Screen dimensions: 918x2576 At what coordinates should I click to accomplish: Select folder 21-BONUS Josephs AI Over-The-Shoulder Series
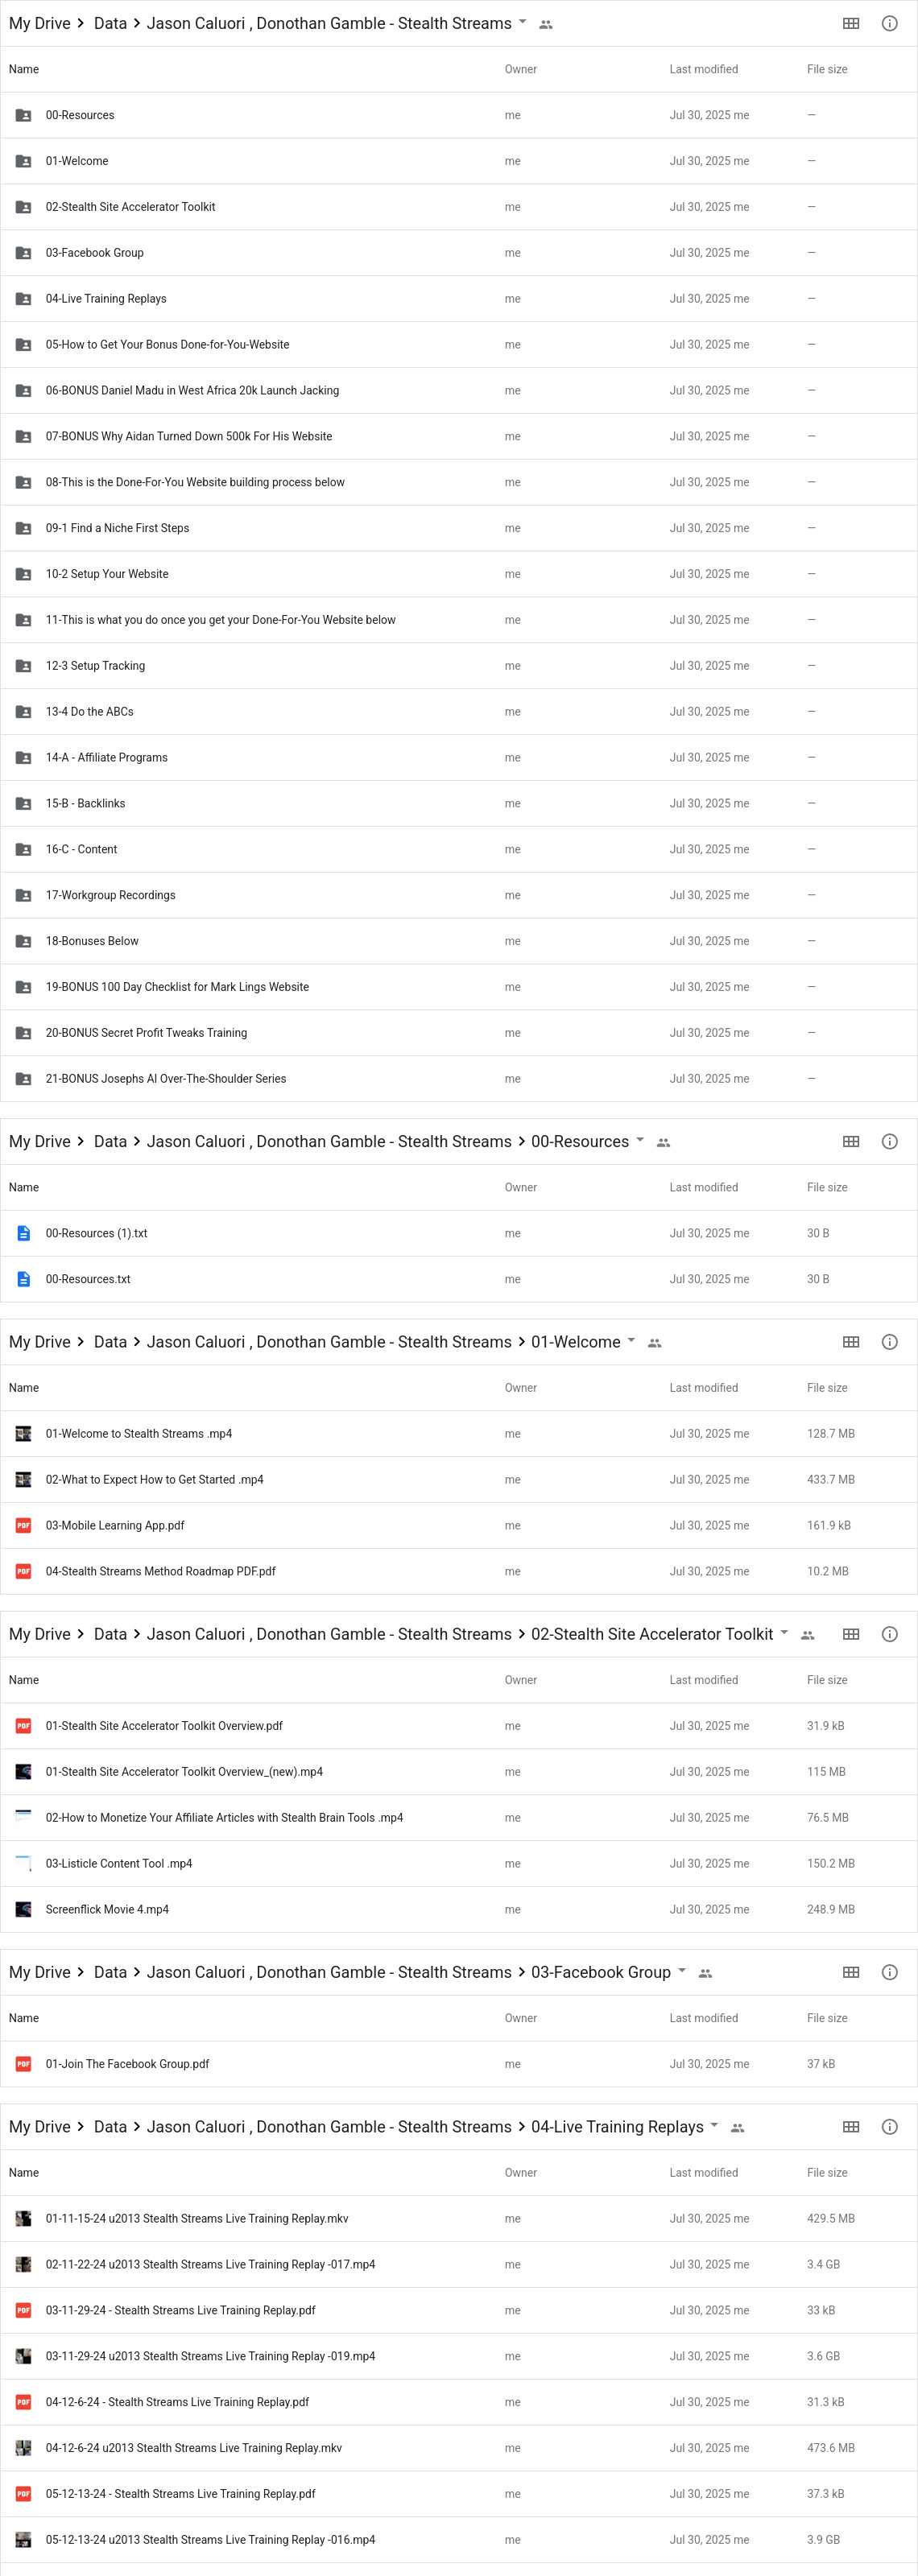coord(459,1078)
